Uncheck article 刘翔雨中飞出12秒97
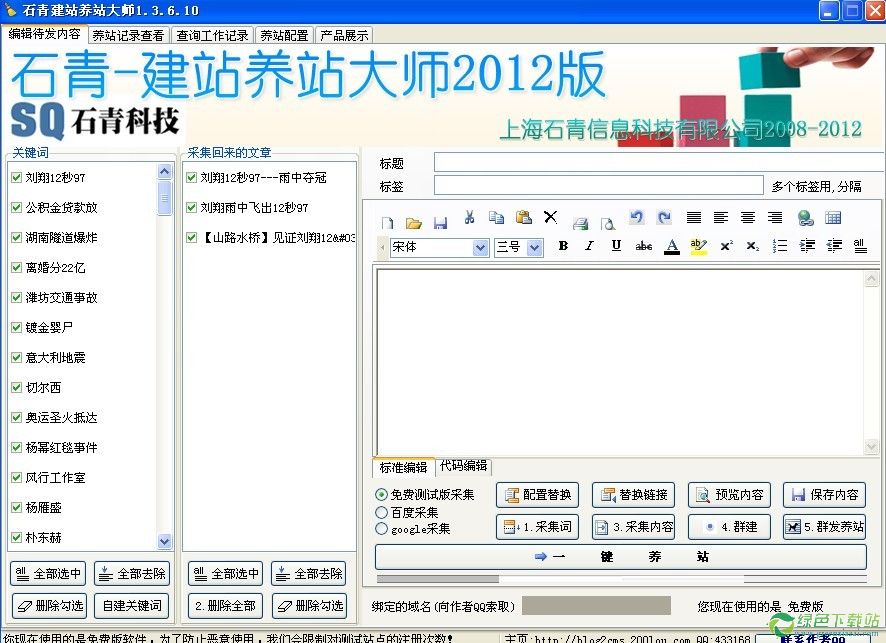 pos(192,208)
